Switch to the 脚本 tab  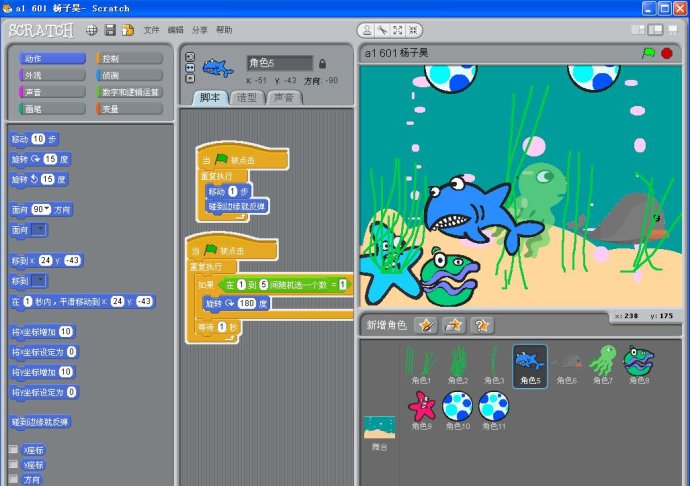pos(210,98)
